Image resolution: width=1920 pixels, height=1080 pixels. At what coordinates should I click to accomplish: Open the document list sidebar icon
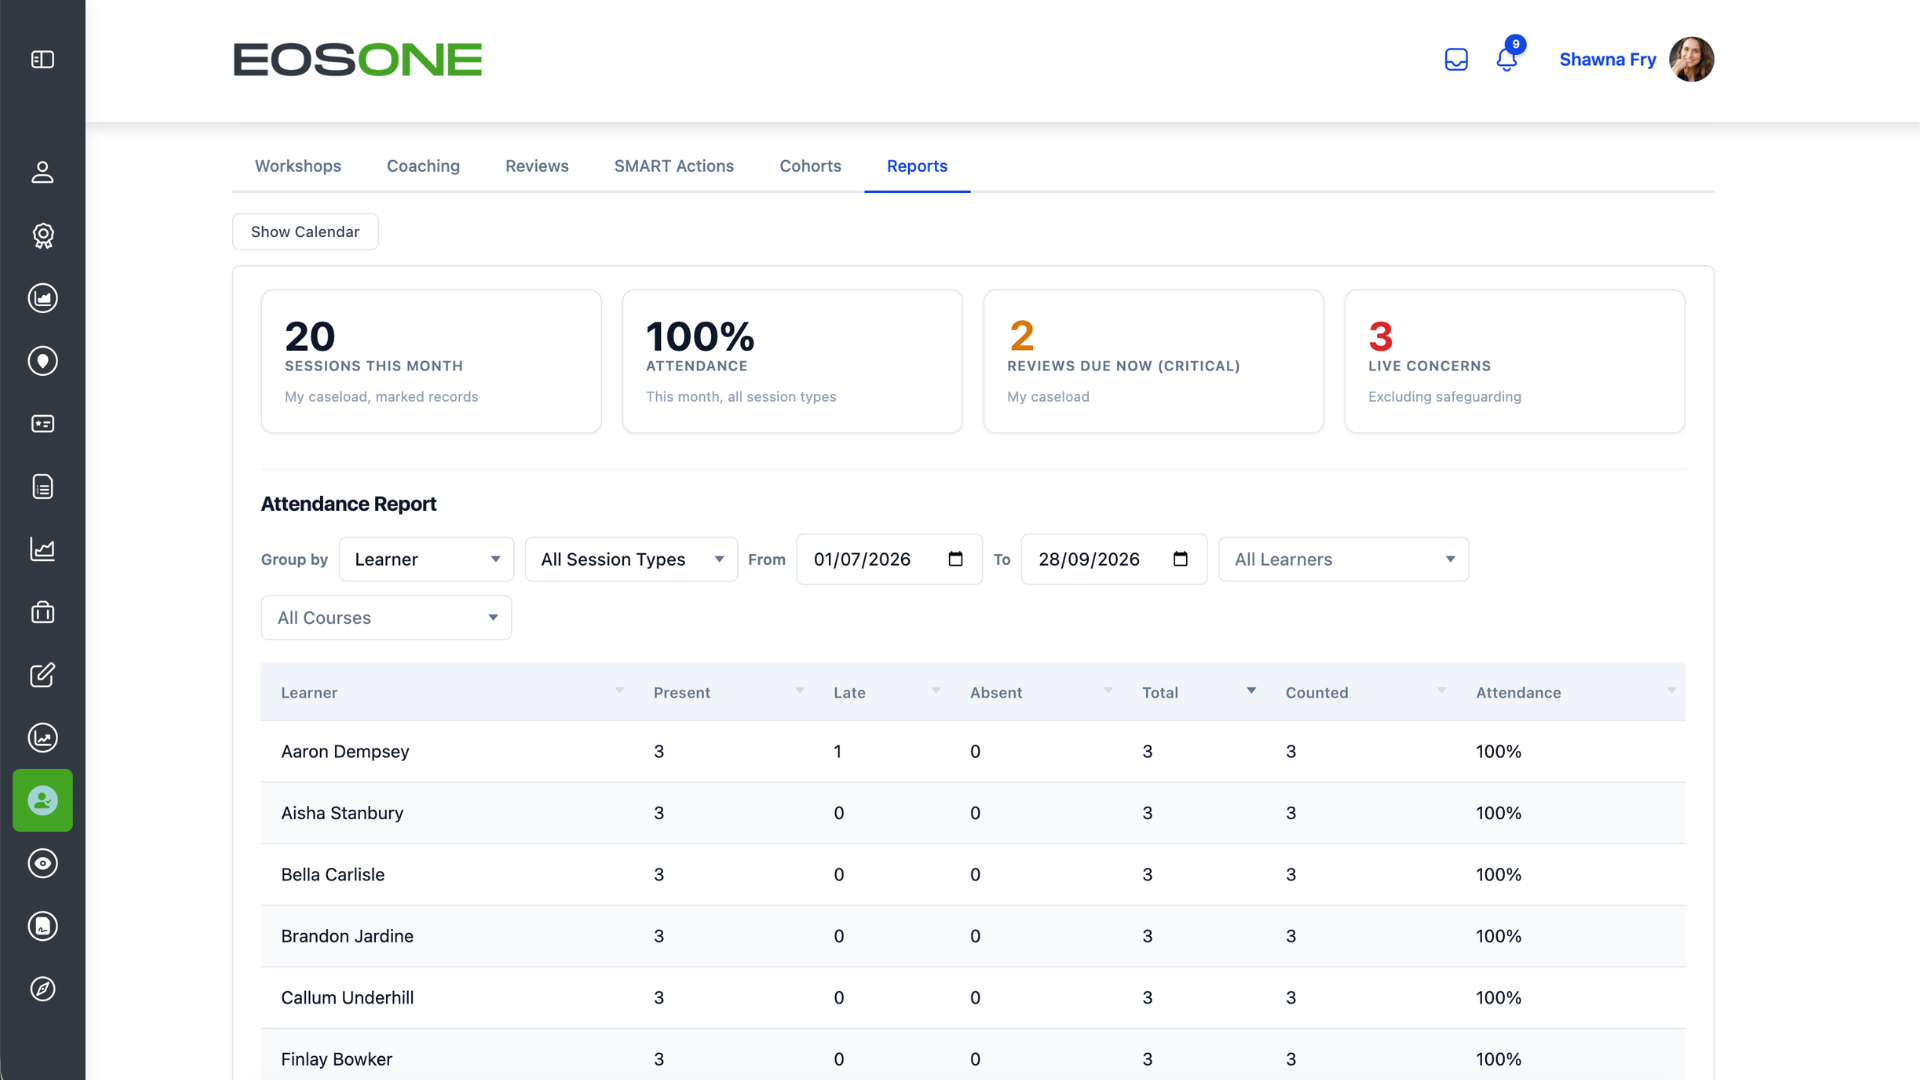tap(42, 487)
